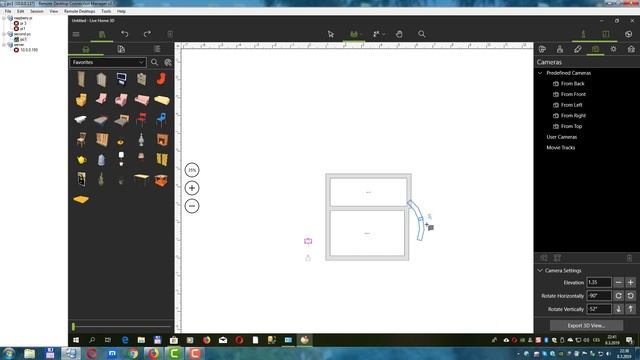This screenshot has height=360, width=640.
Task: Pick the blue chair object thumbnail
Action: pyautogui.click(x=161, y=119)
